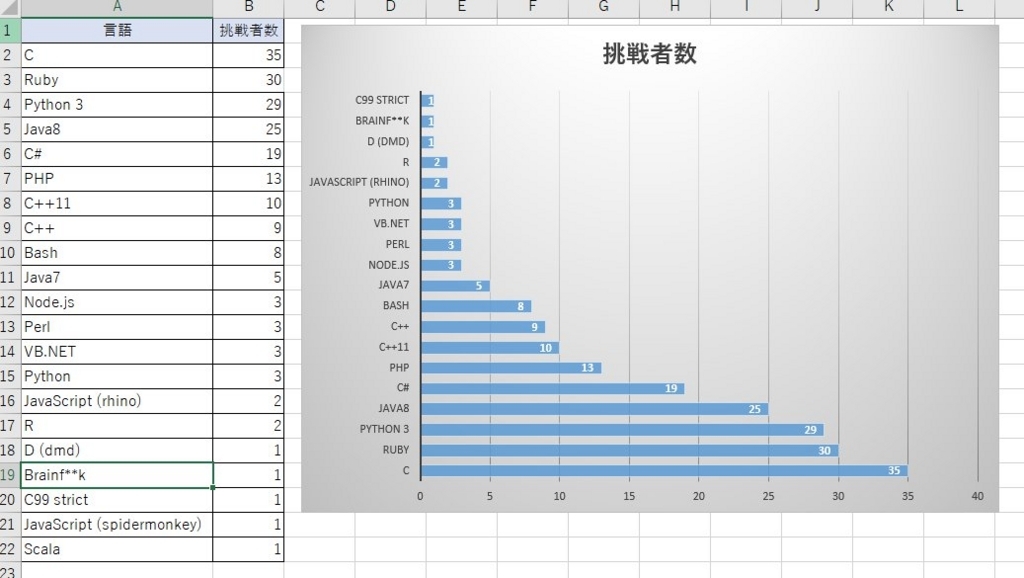
Task: Select the cell containing C#
Action: tap(117, 154)
